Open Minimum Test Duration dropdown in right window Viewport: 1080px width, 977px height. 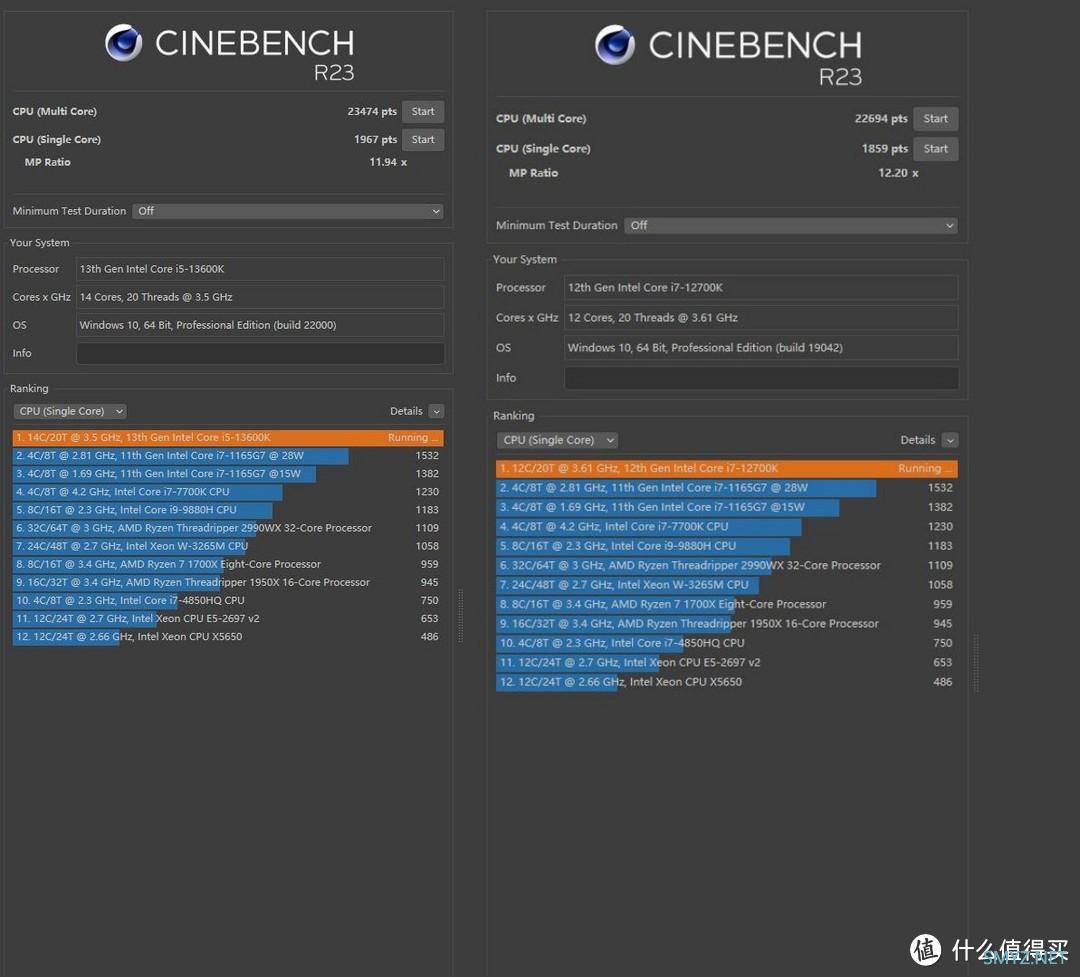791,225
